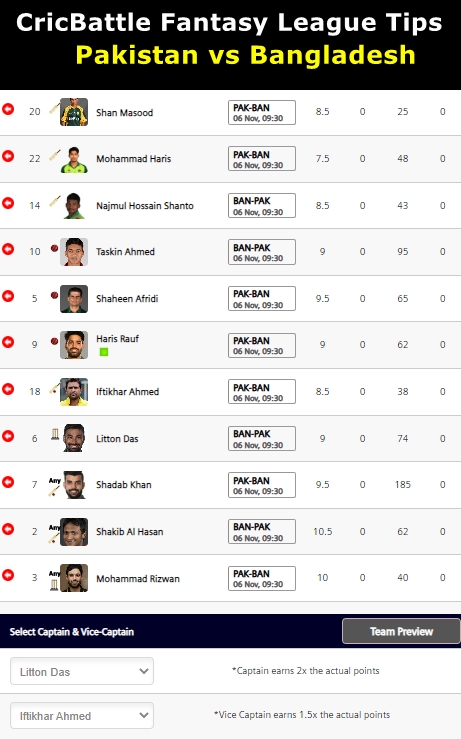461x739 pixels.
Task: Click BAN-PAK match box in Shakib Al Hasan row
Action: 262,532
